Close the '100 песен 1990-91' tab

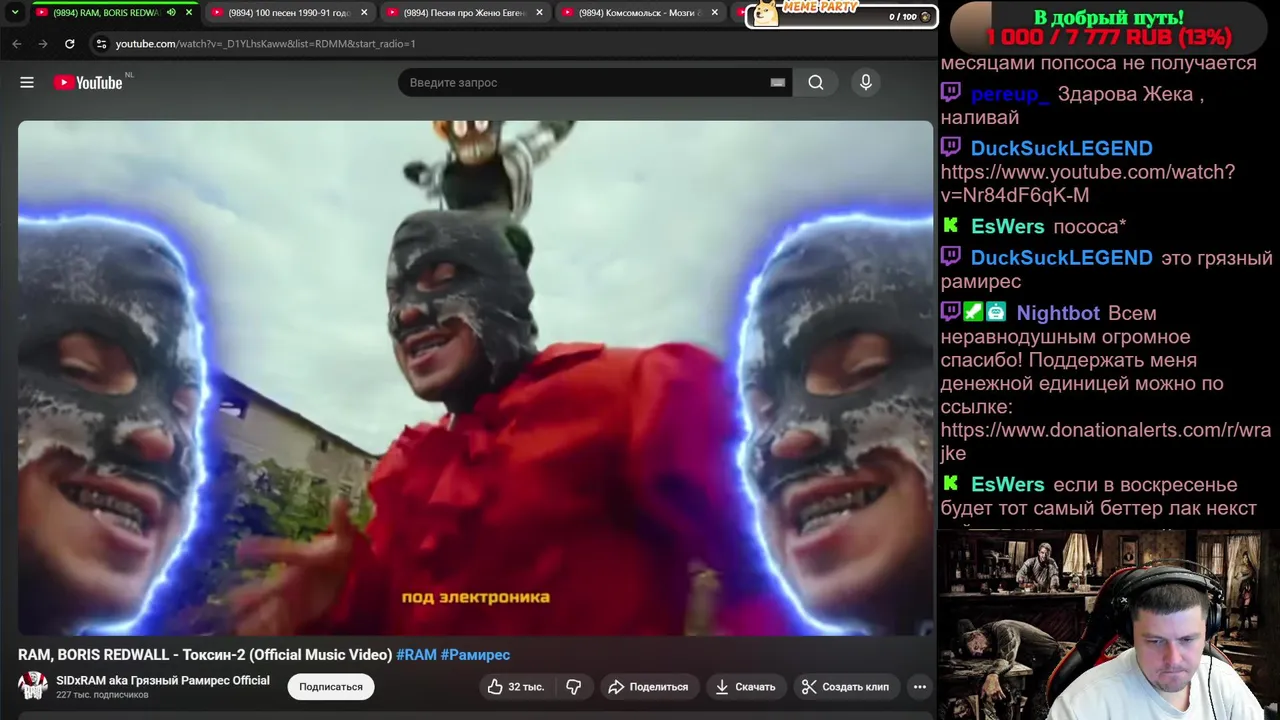tap(364, 13)
